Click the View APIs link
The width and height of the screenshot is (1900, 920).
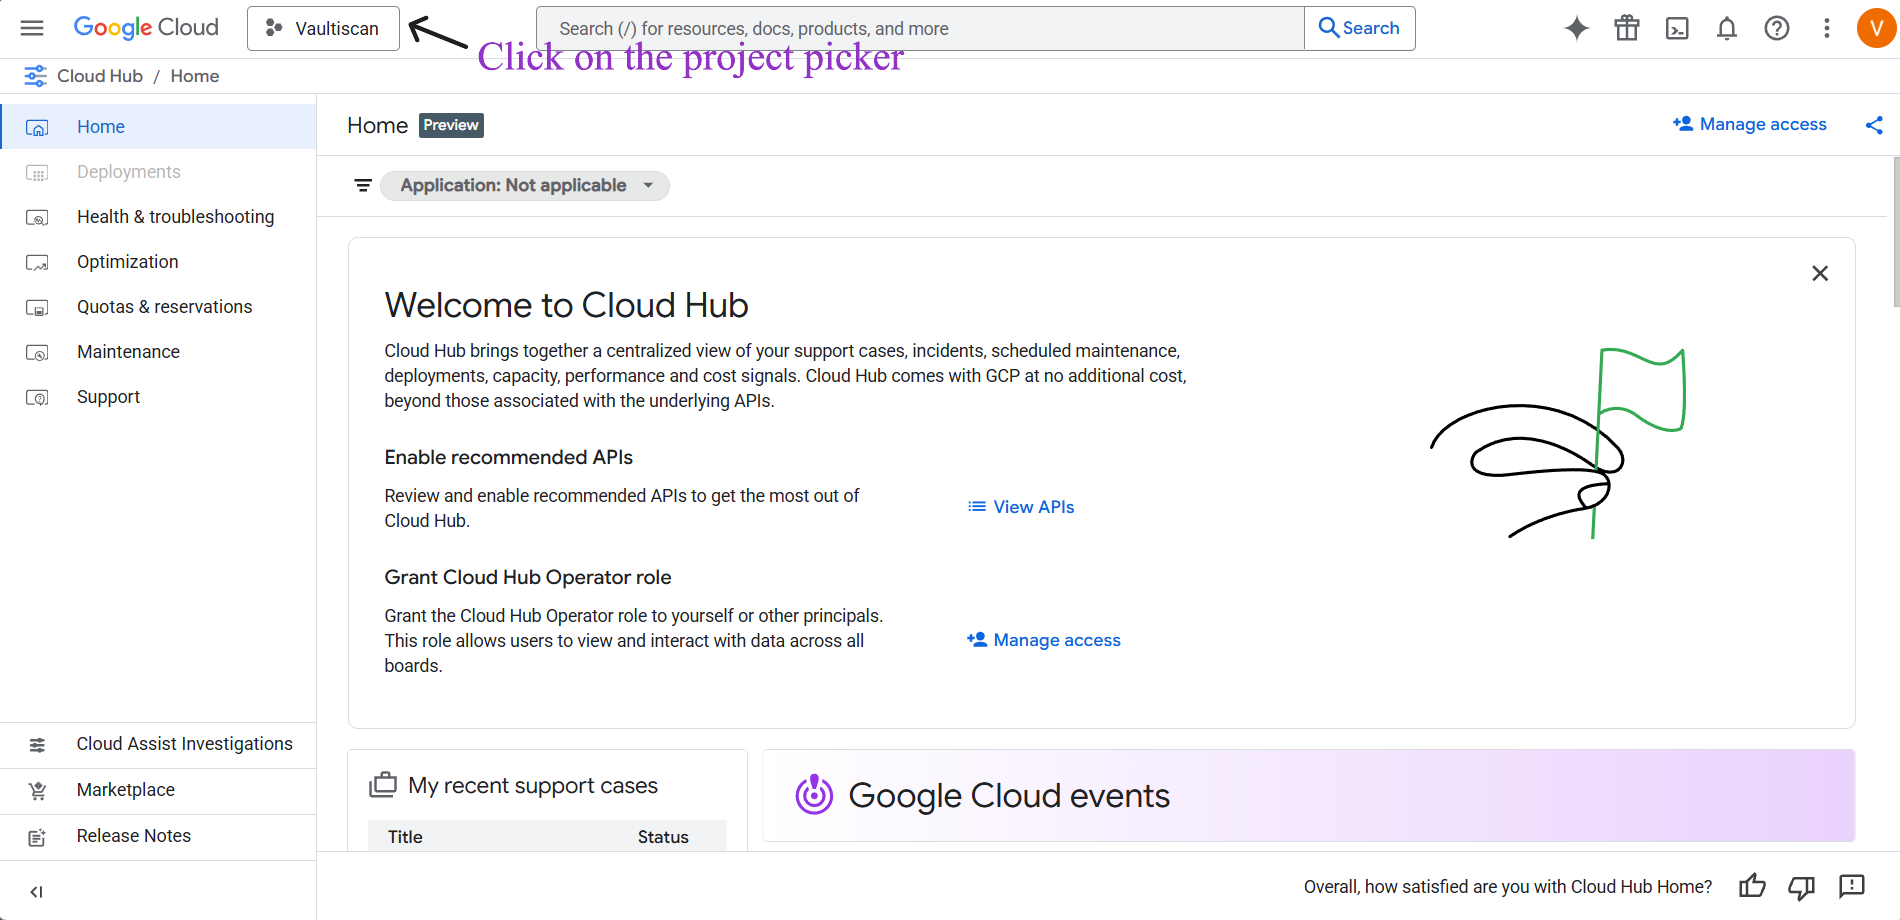(x=1021, y=507)
